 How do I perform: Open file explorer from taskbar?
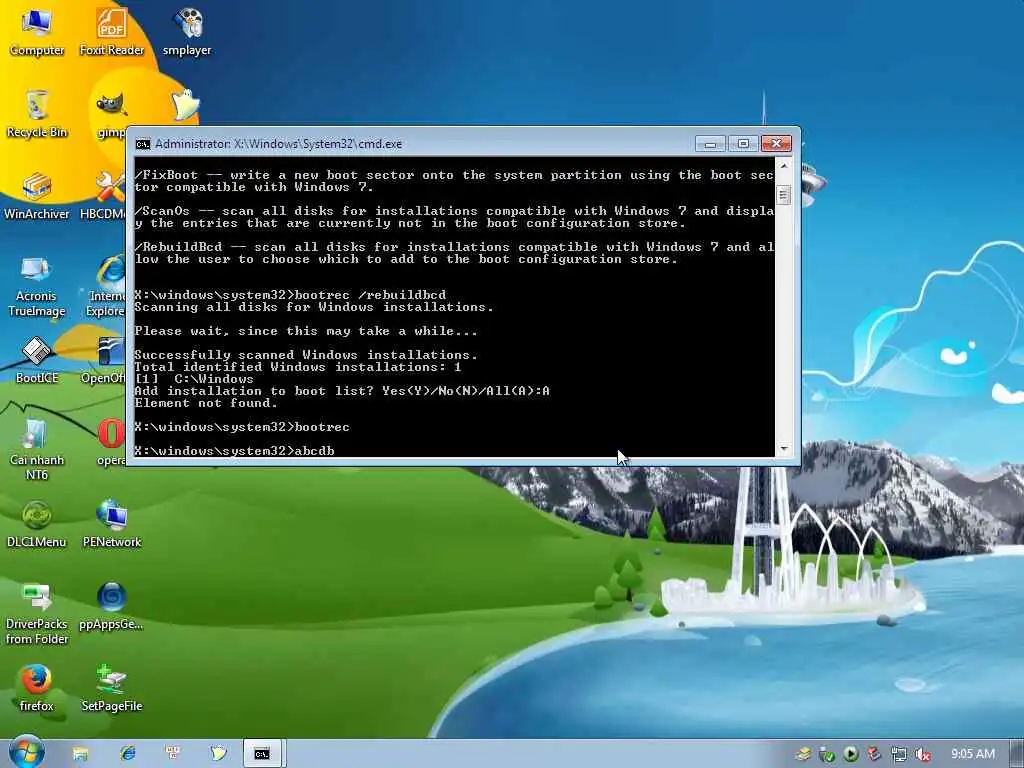coord(80,754)
